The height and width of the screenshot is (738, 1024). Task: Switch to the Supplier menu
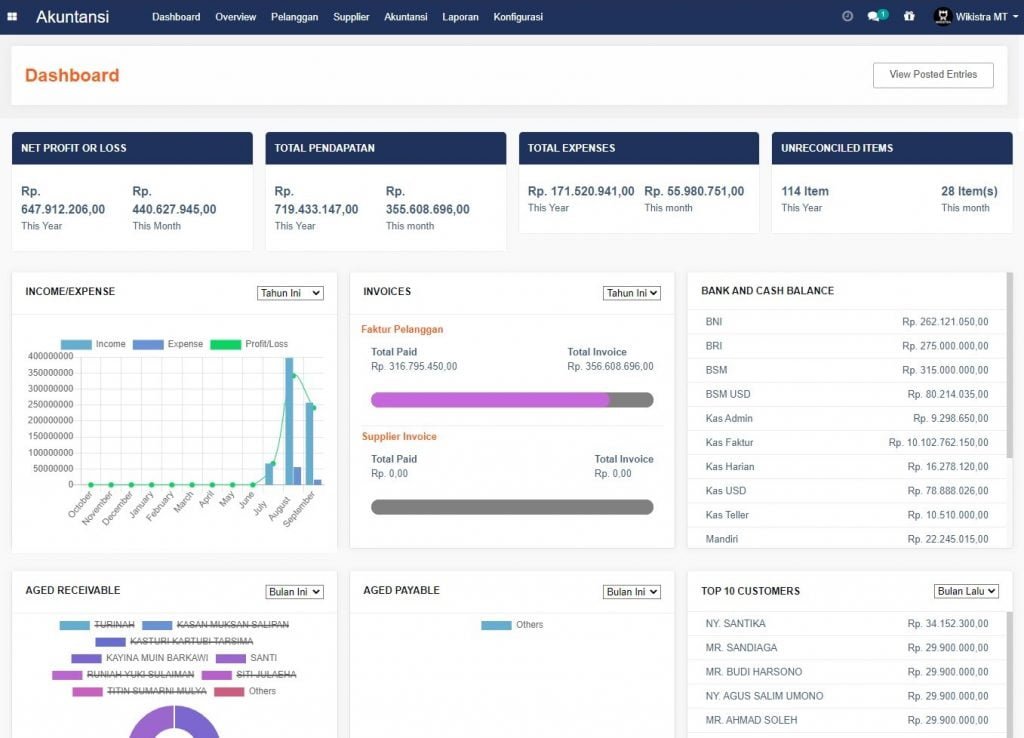[x=351, y=17]
